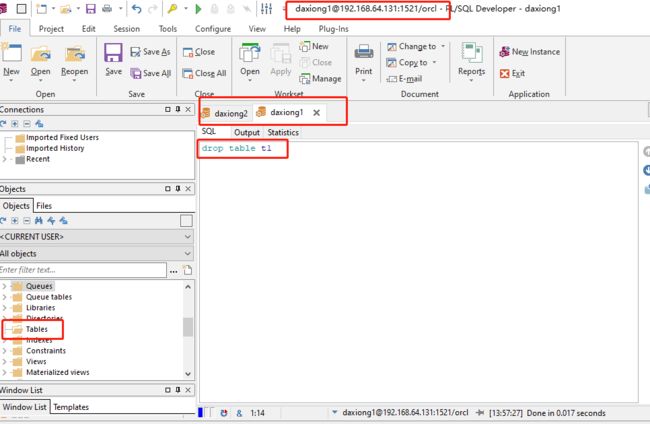Click Refresh icon in Connections toolbar
The image size is (650, 424).
[3, 124]
